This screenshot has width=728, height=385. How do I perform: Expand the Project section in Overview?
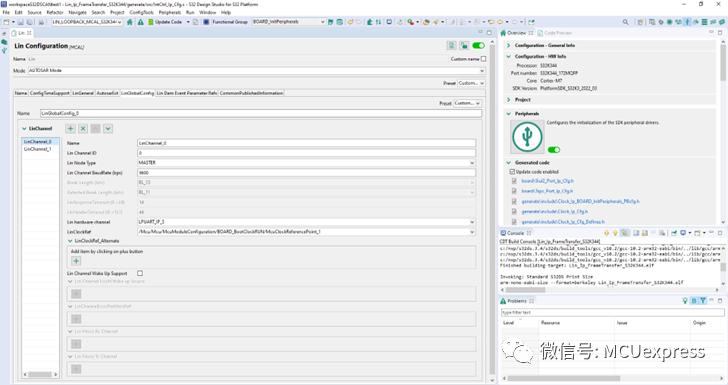508,100
